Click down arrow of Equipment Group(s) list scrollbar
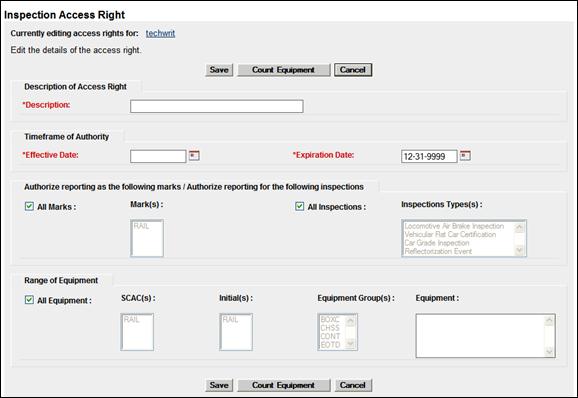Viewport: 578px width, 398px height. click(351, 344)
